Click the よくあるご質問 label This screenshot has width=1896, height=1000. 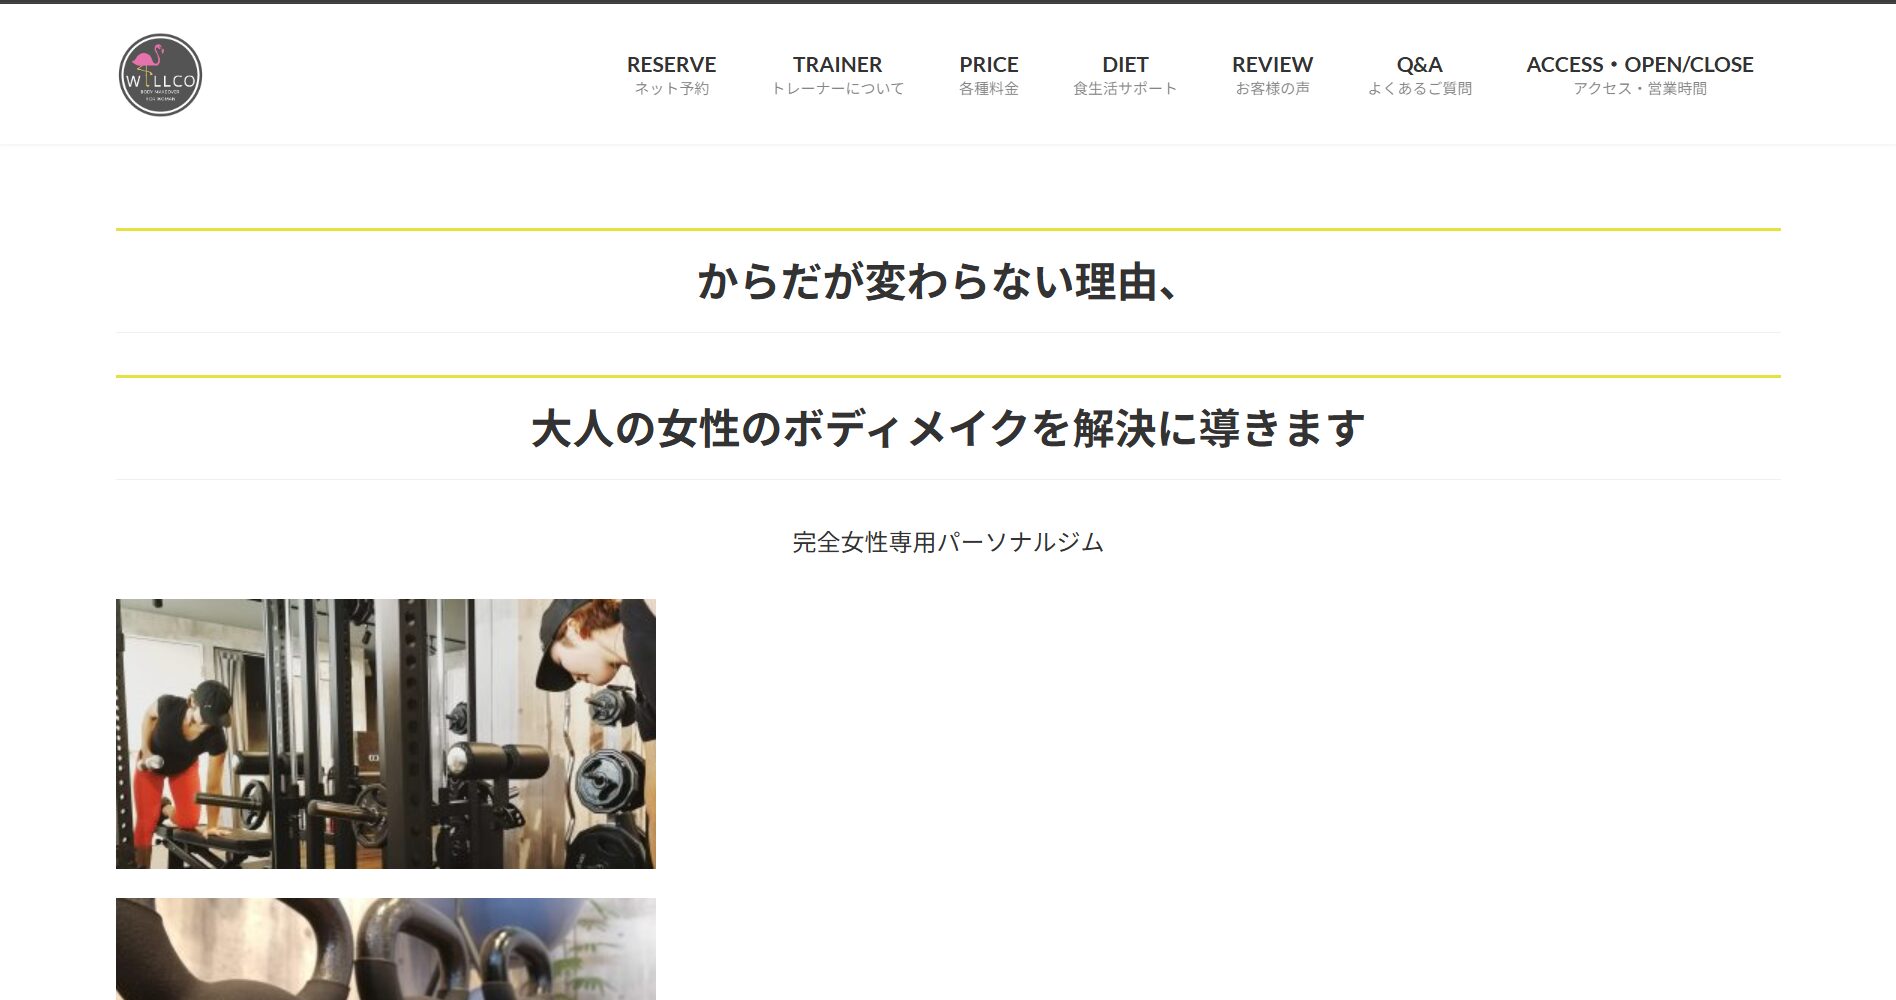click(1419, 89)
